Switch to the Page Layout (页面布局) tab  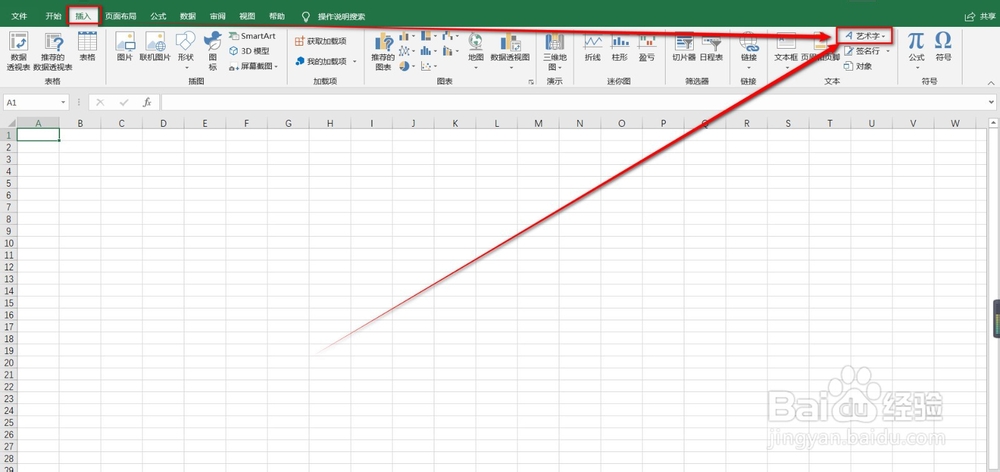[121, 16]
